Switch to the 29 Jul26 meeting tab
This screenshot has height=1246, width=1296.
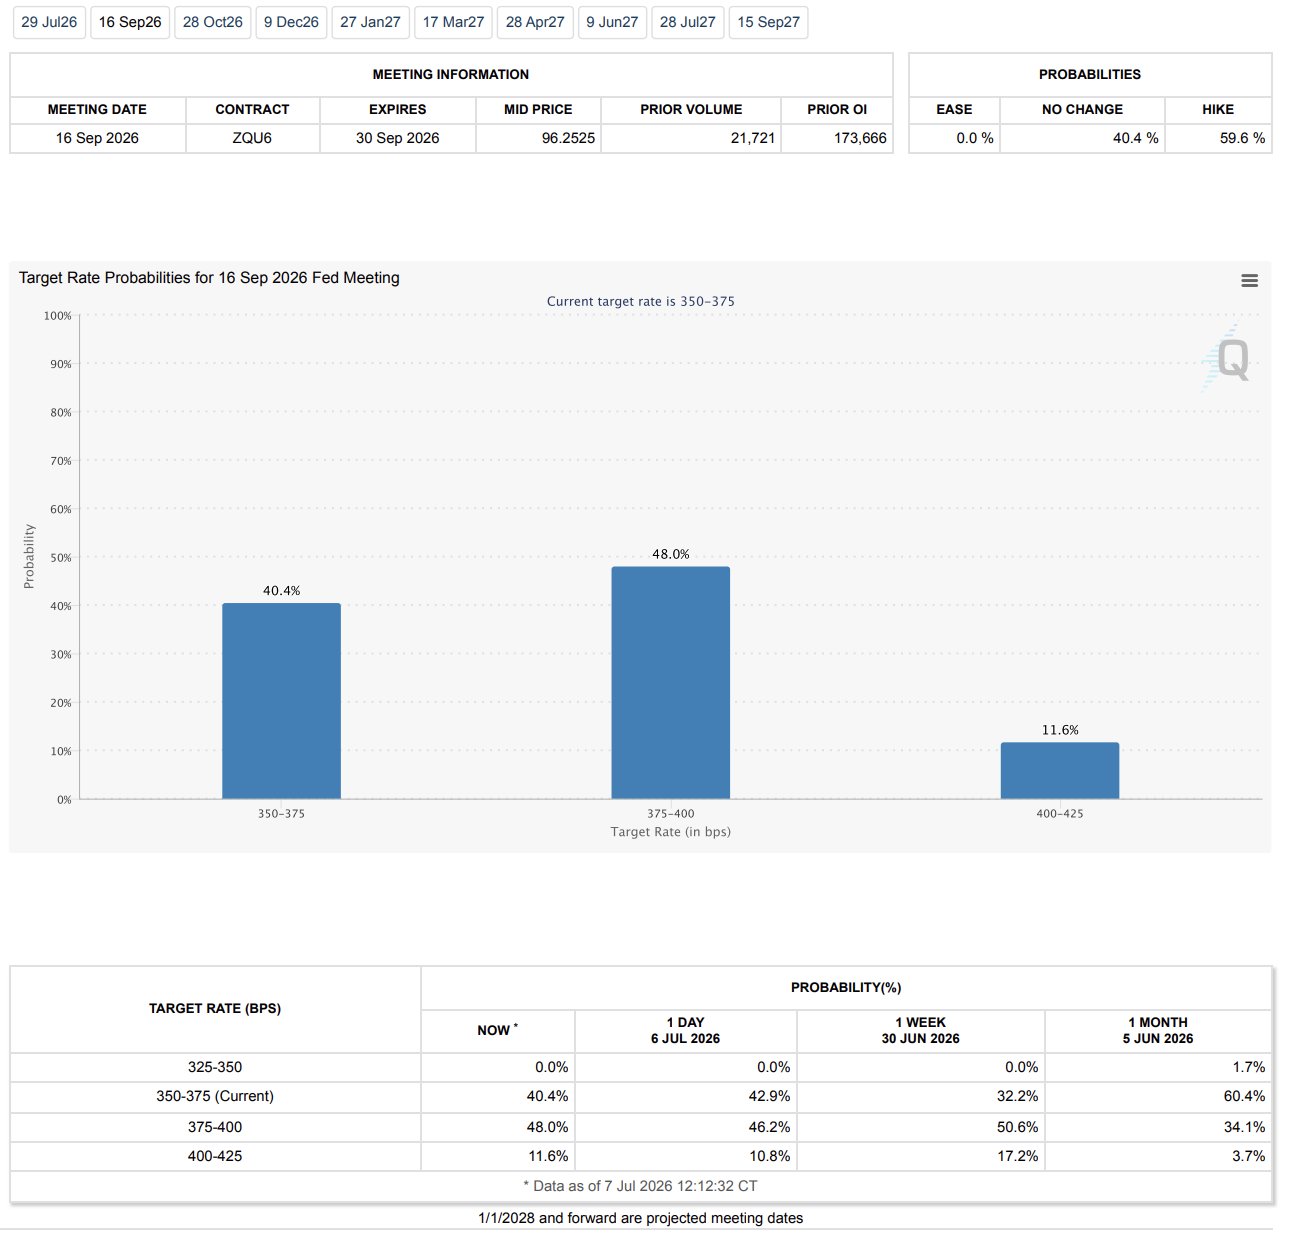click(x=49, y=22)
